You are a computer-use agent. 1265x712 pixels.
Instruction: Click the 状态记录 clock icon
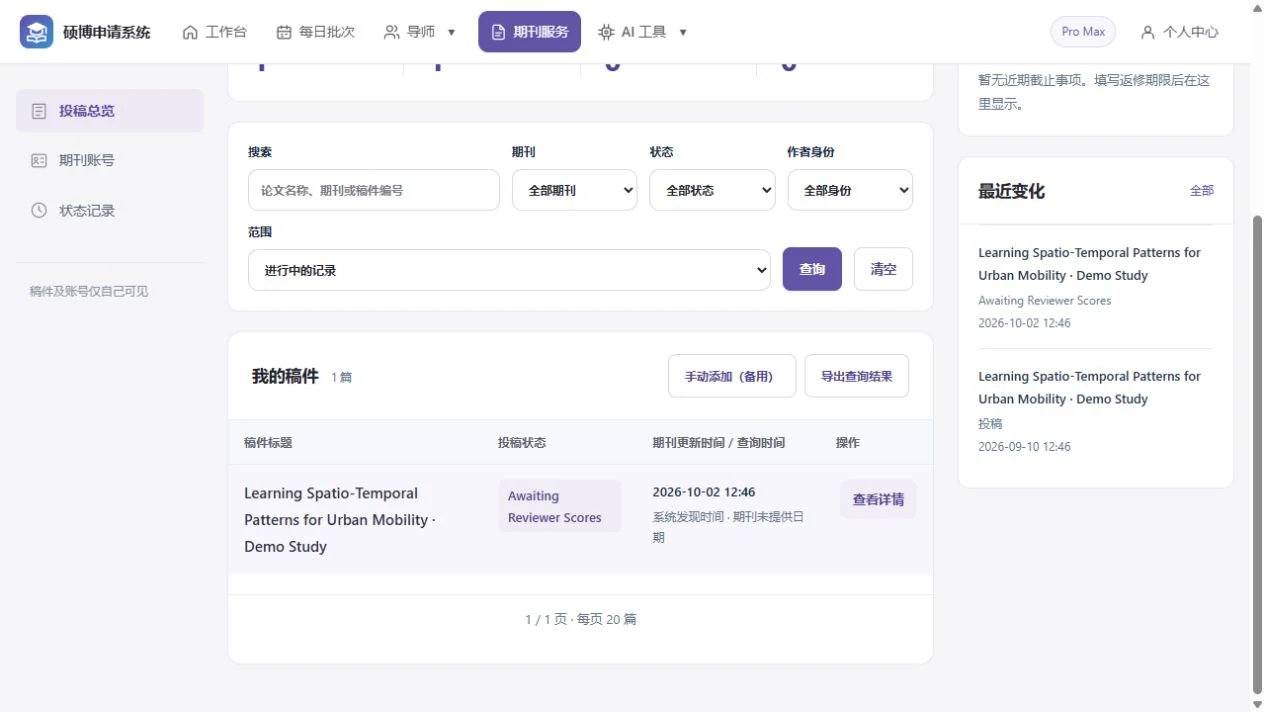pos(39,210)
